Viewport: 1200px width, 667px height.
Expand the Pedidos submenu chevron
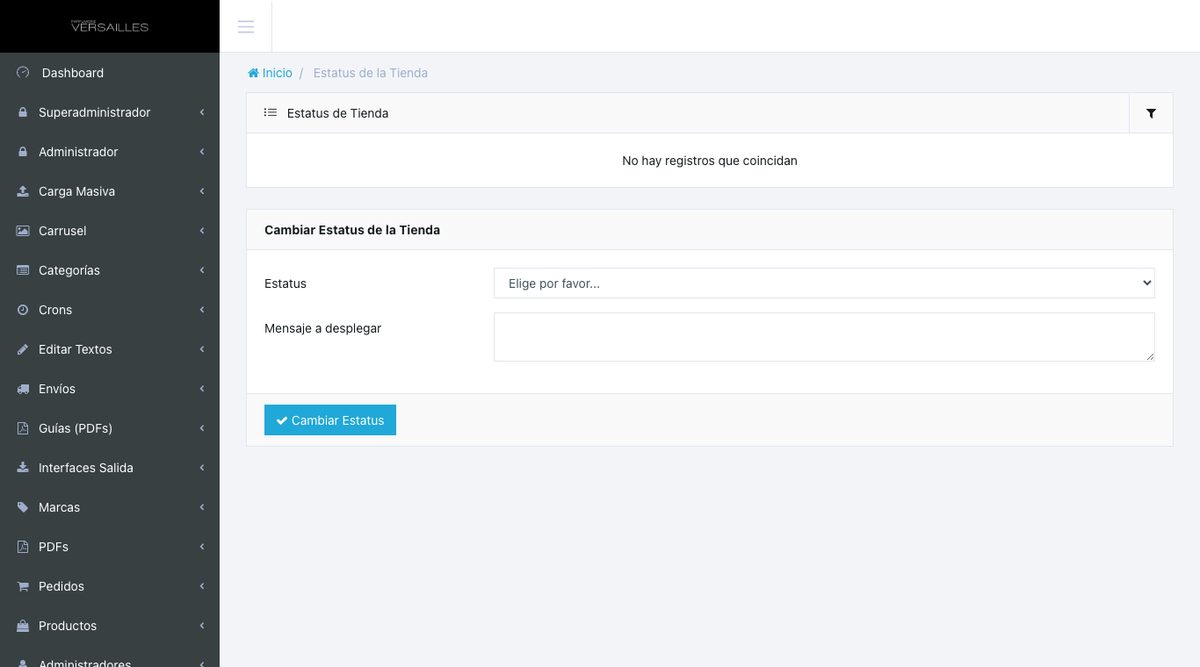coord(202,586)
